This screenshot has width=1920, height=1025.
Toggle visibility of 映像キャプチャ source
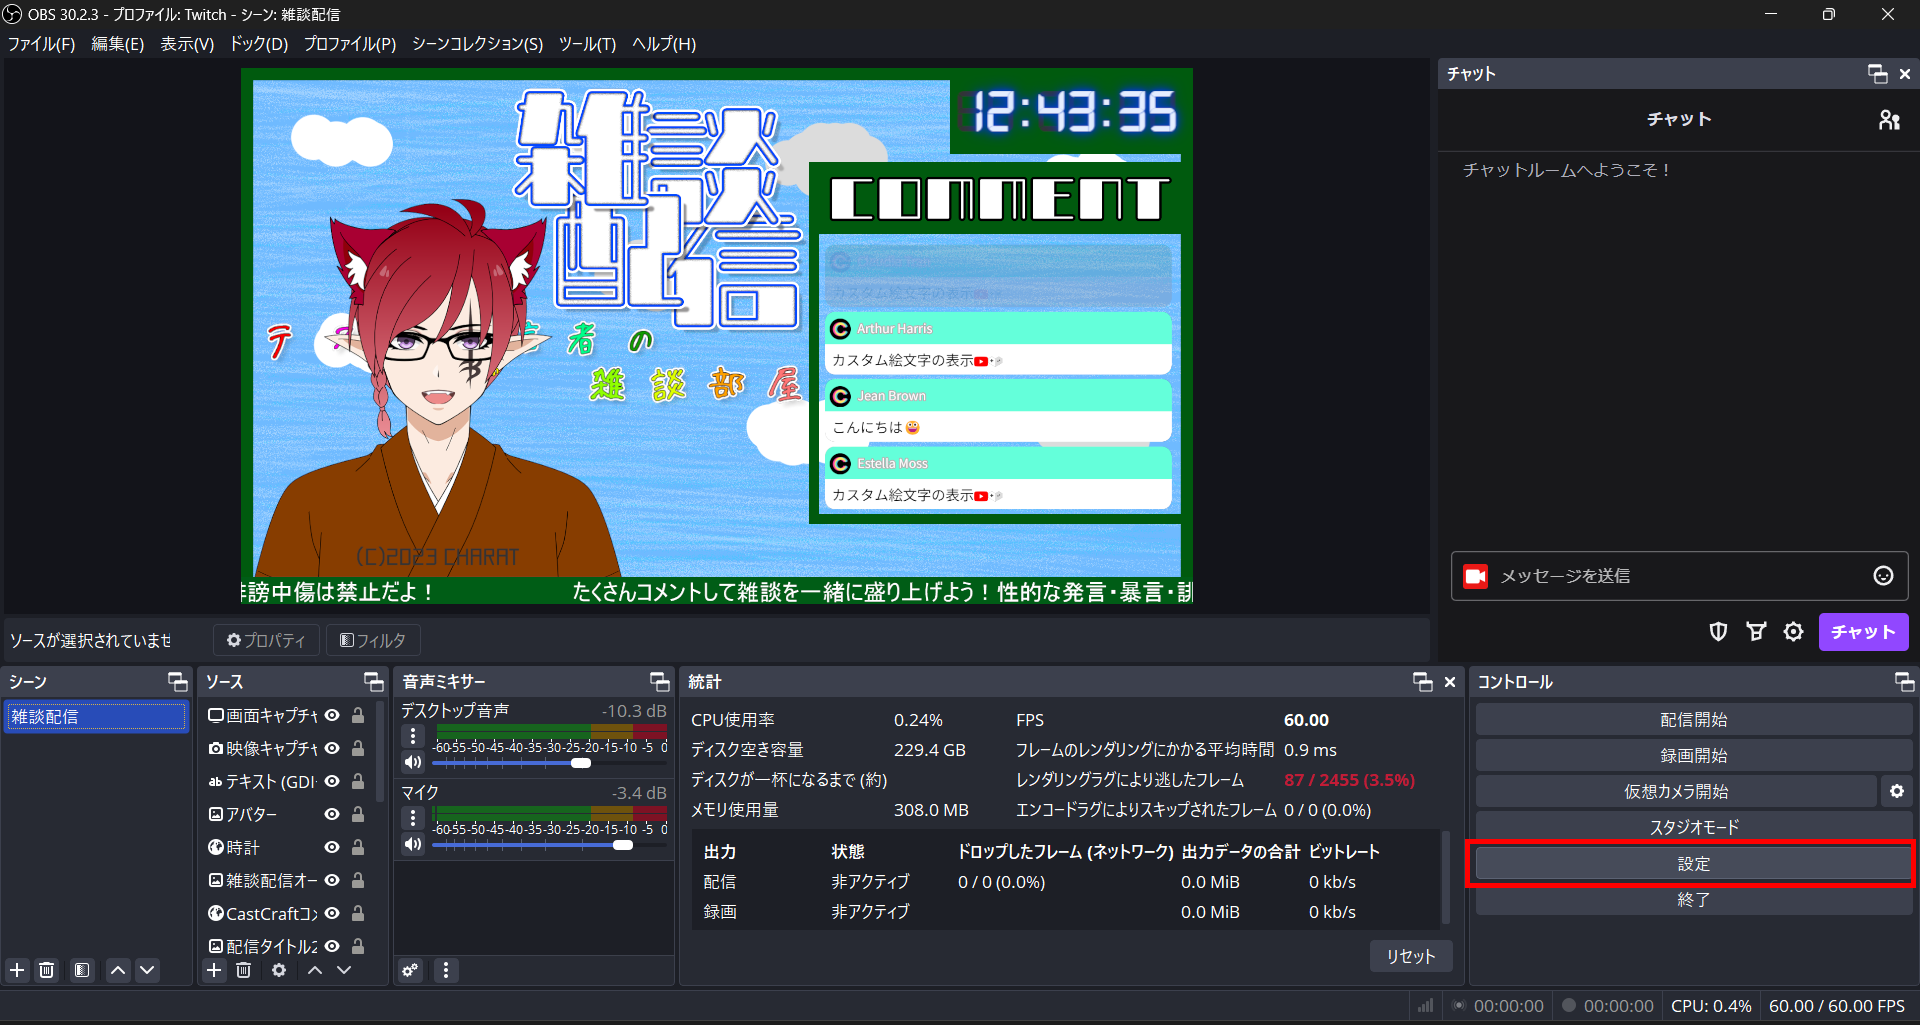coord(332,748)
